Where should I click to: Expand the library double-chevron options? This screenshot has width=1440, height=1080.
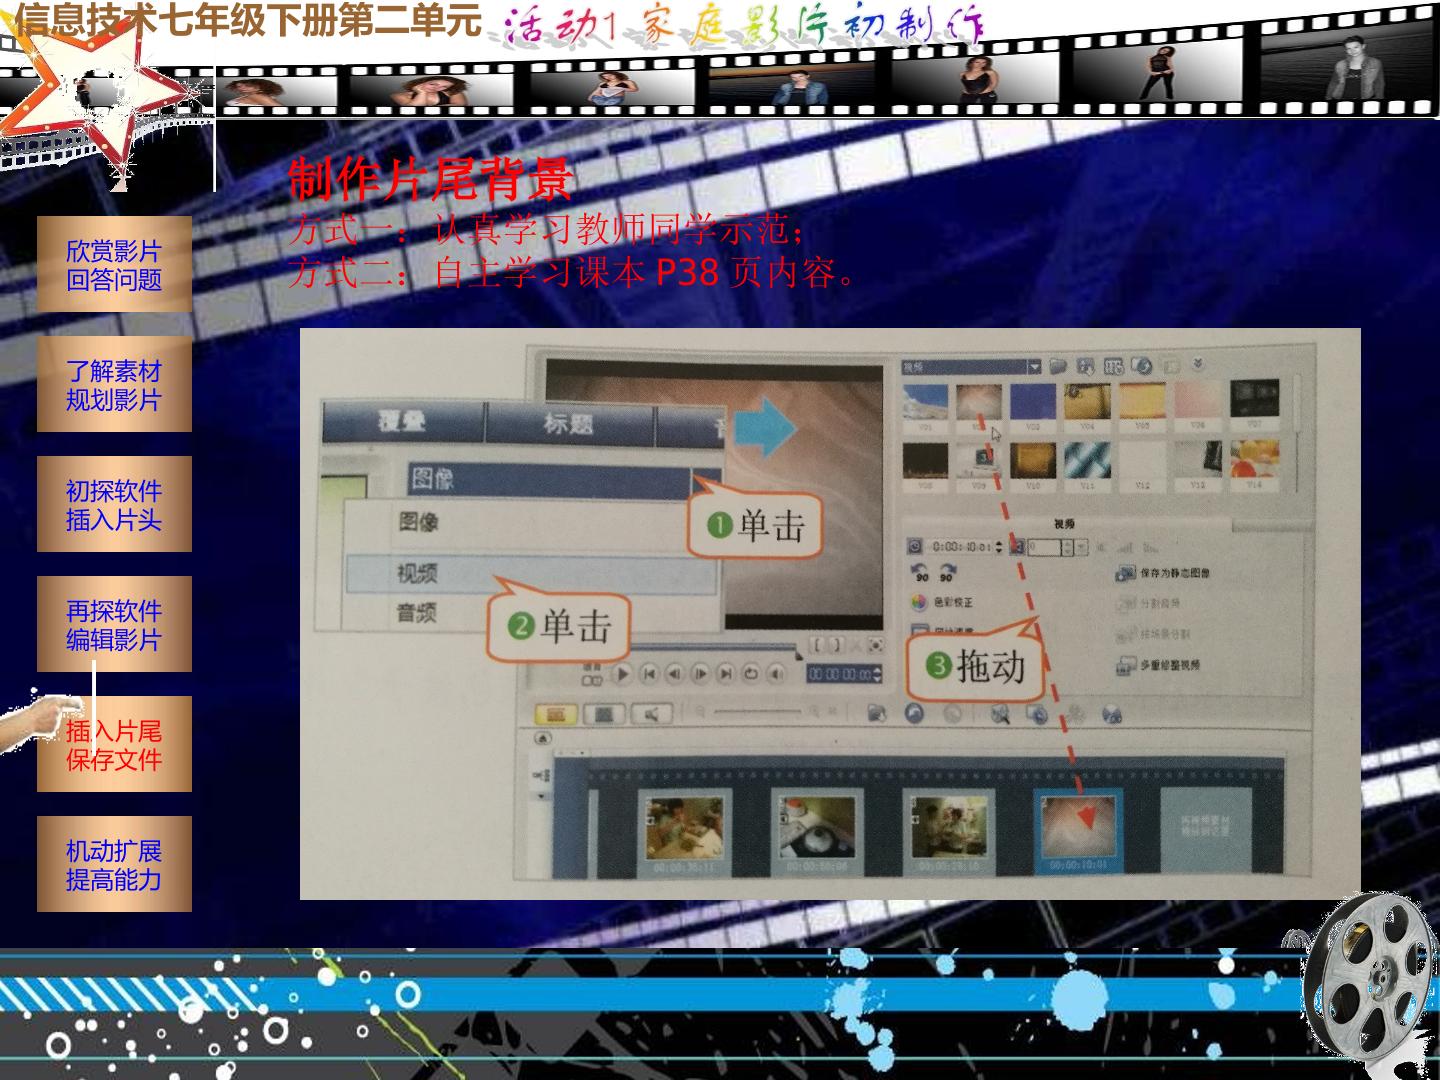click(x=1198, y=365)
